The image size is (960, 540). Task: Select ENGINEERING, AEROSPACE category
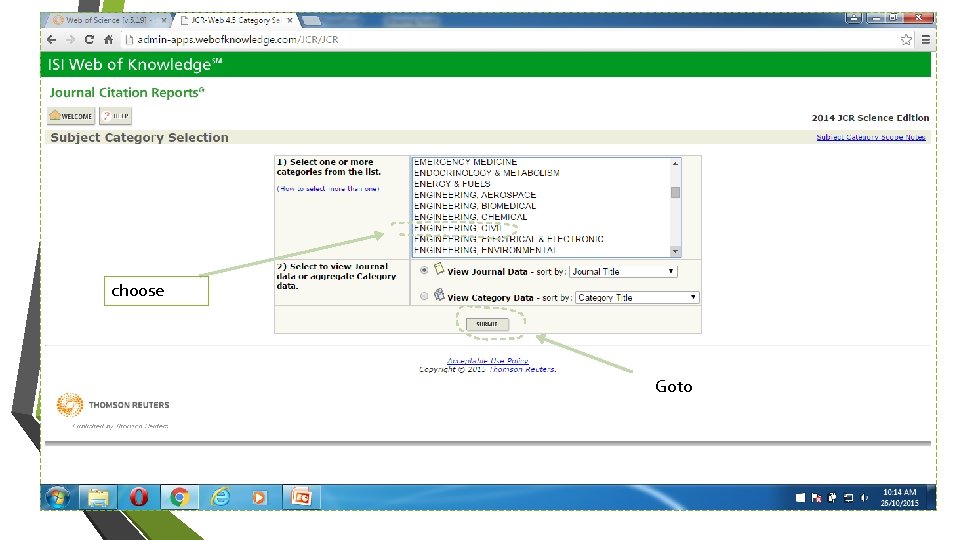click(x=475, y=195)
